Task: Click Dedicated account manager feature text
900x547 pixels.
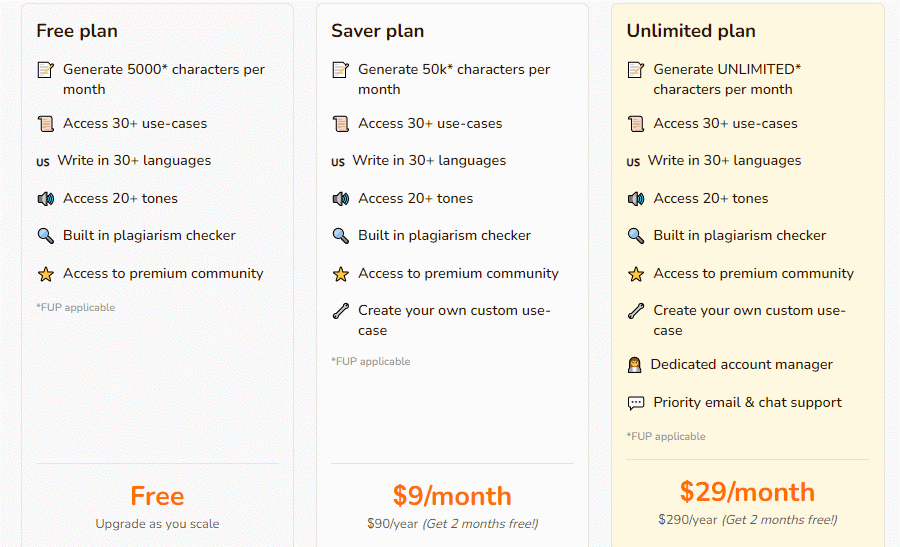Action: (742, 364)
